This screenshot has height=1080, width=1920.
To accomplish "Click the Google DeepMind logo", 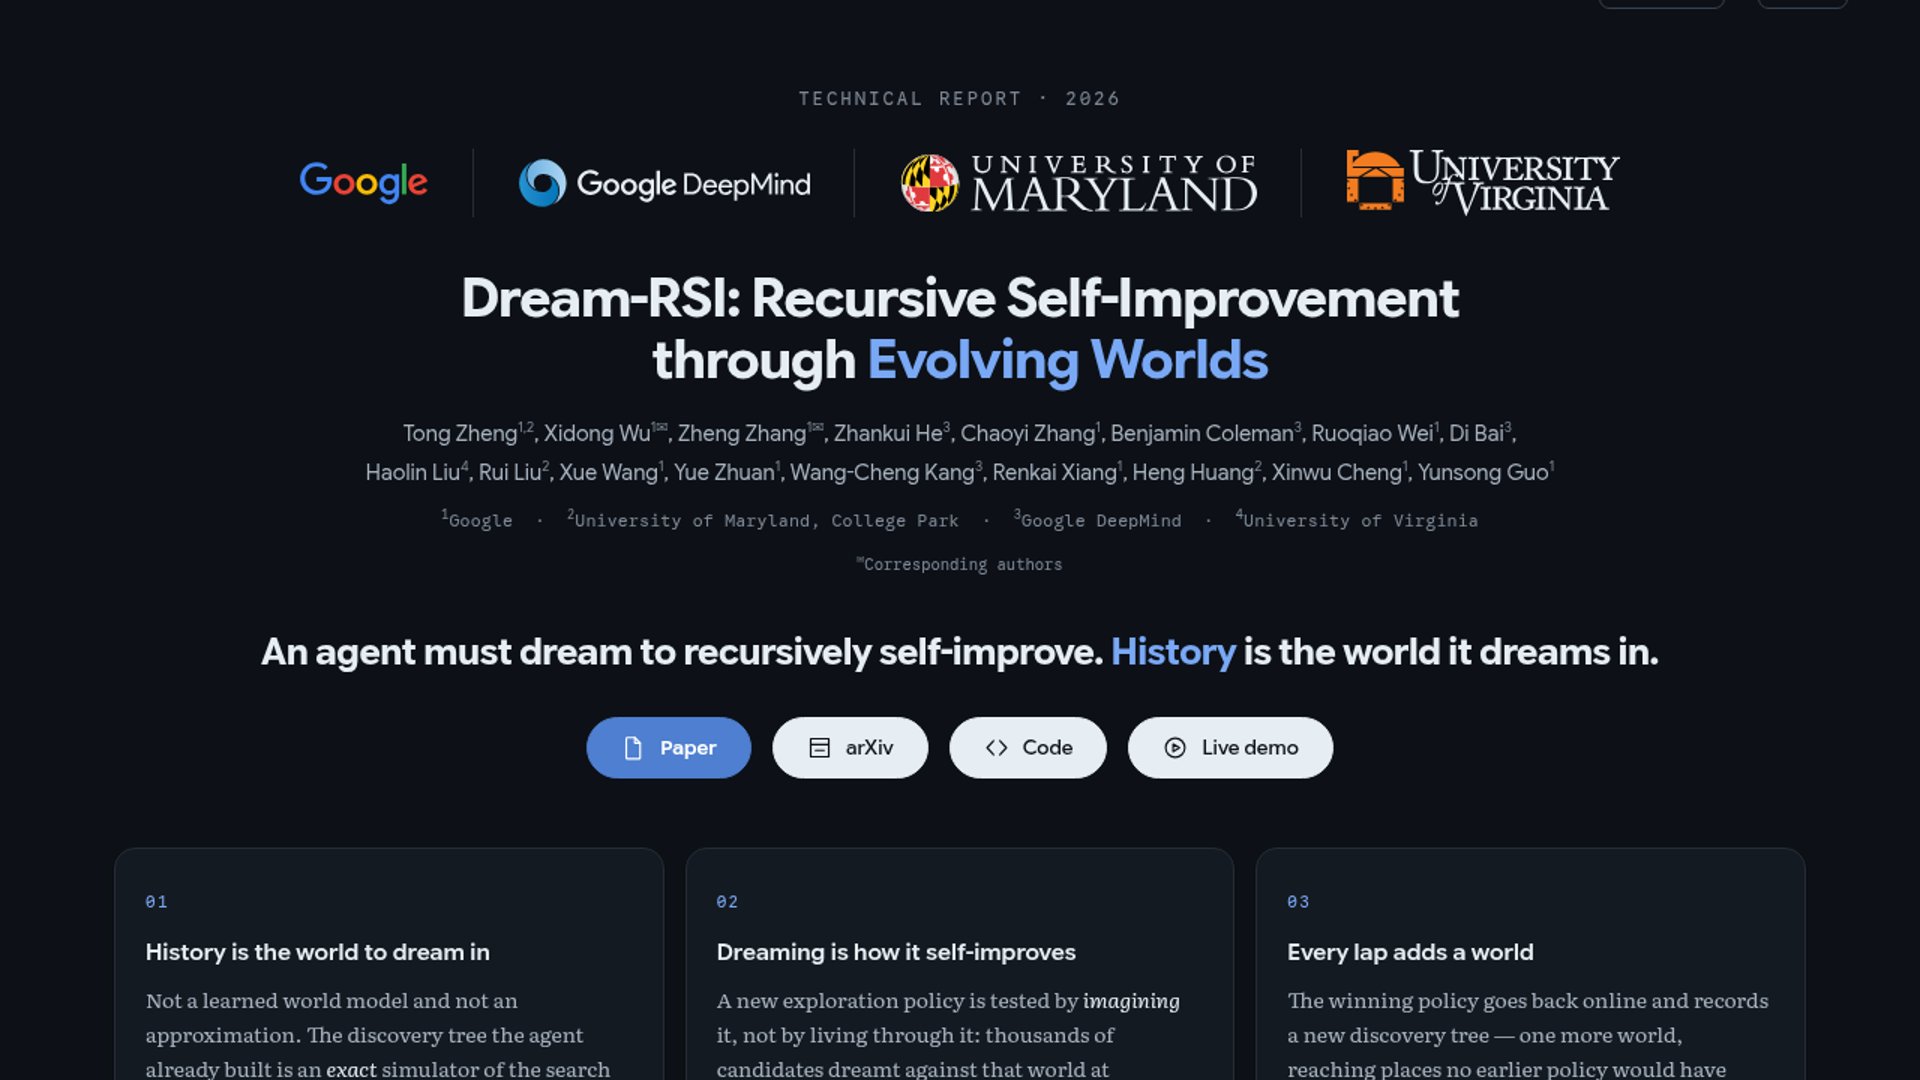I will pos(665,183).
